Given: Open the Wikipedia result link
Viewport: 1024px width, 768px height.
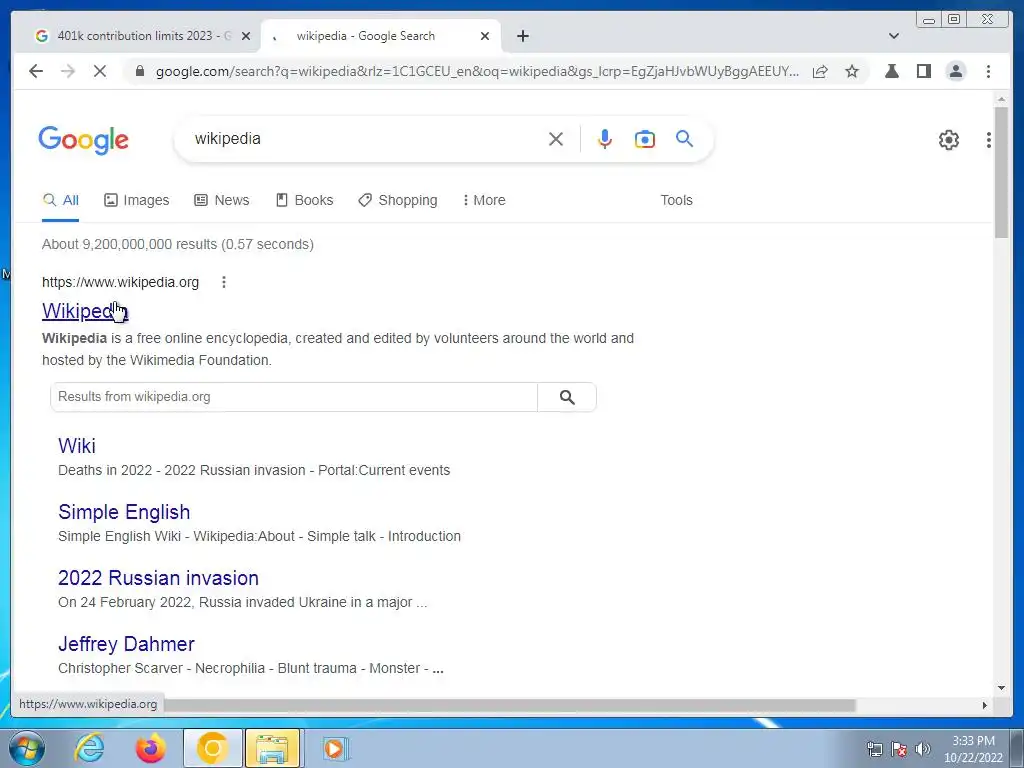Looking at the screenshot, I should coord(85,311).
